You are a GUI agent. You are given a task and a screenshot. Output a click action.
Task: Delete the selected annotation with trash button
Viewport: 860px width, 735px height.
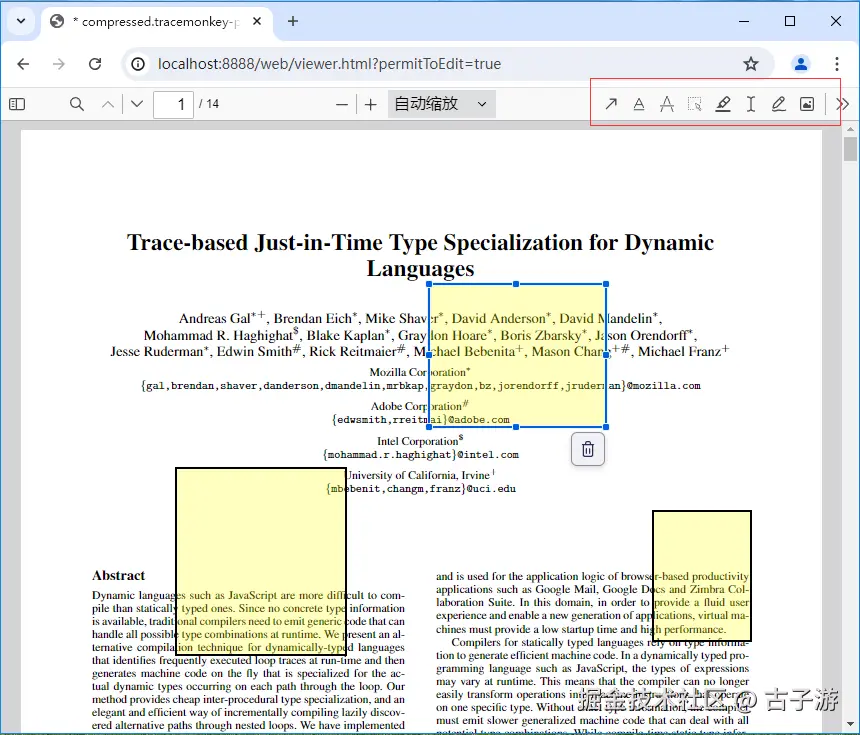588,449
